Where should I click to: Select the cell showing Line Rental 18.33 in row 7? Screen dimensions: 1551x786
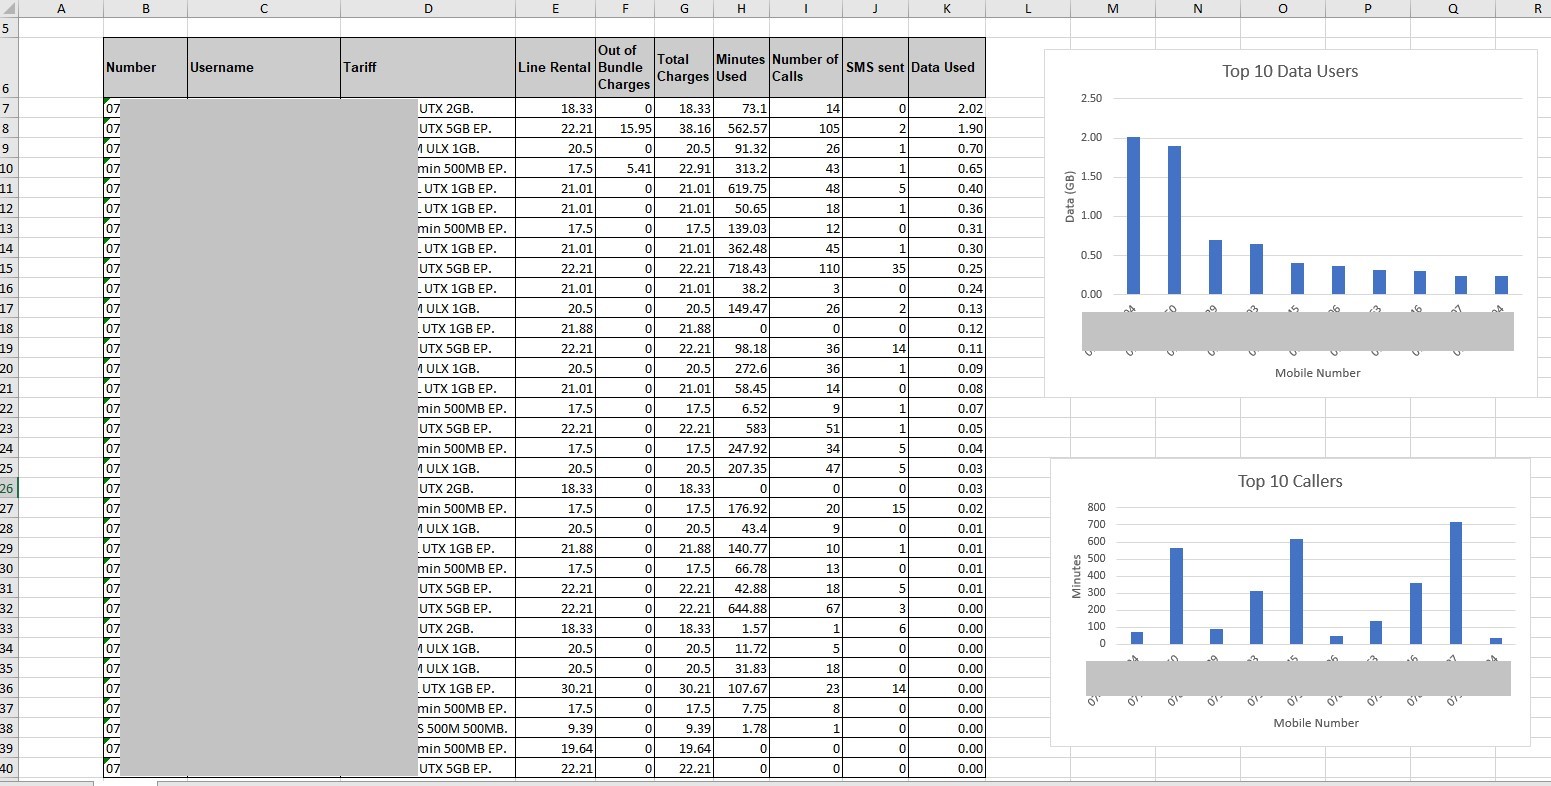(555, 108)
